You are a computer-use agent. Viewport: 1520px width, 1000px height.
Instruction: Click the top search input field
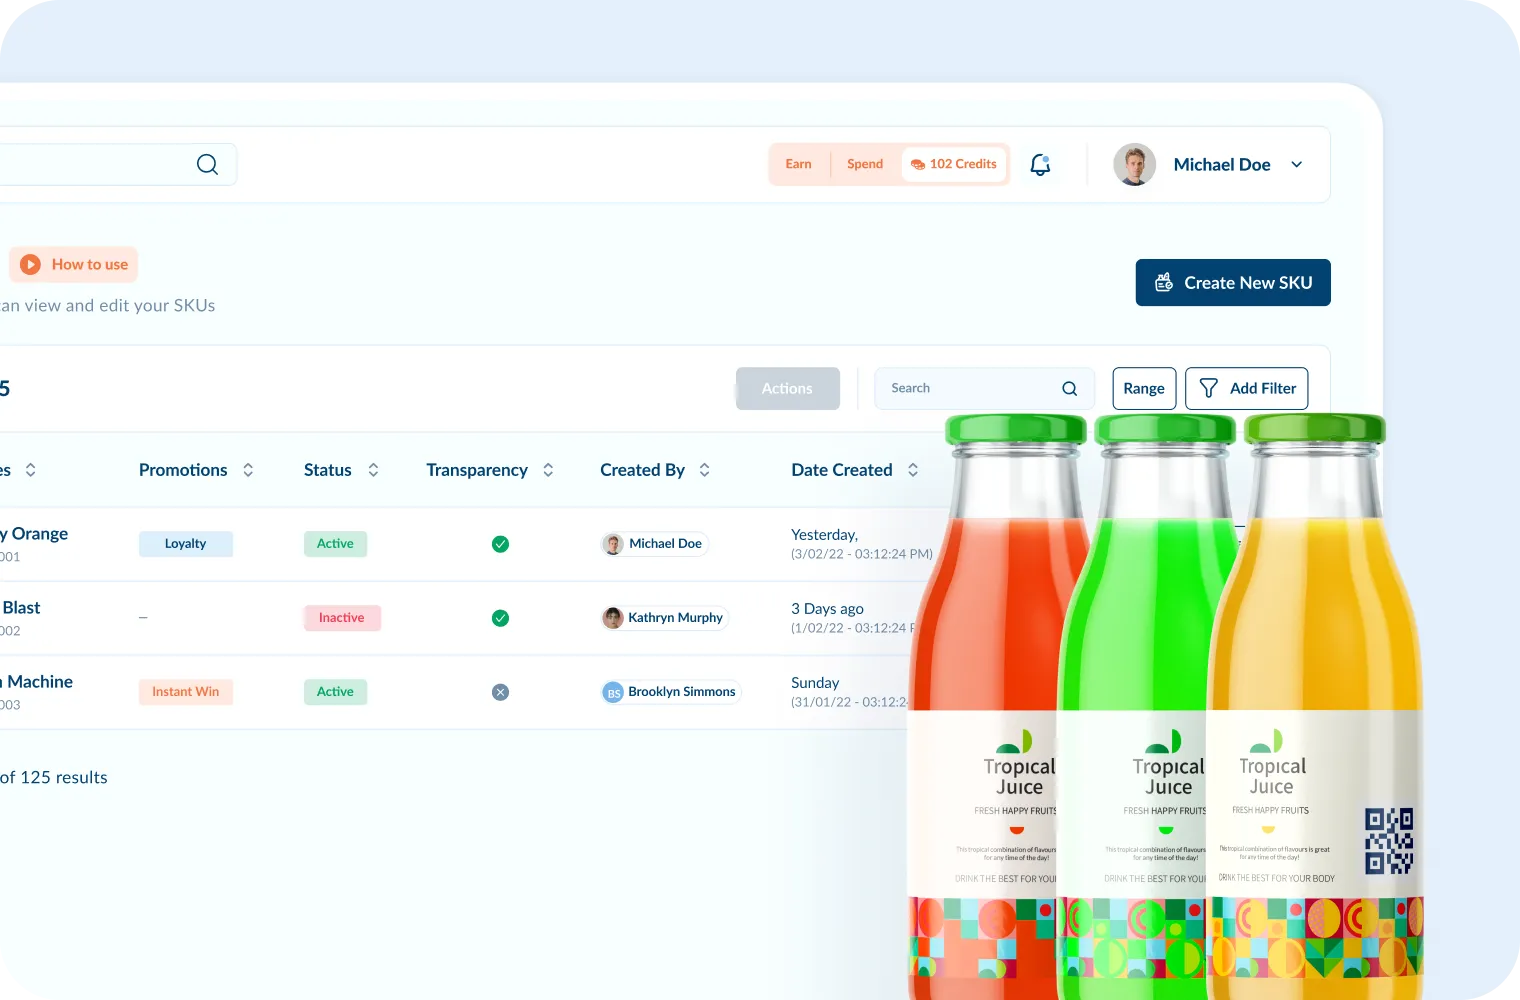click(118, 164)
